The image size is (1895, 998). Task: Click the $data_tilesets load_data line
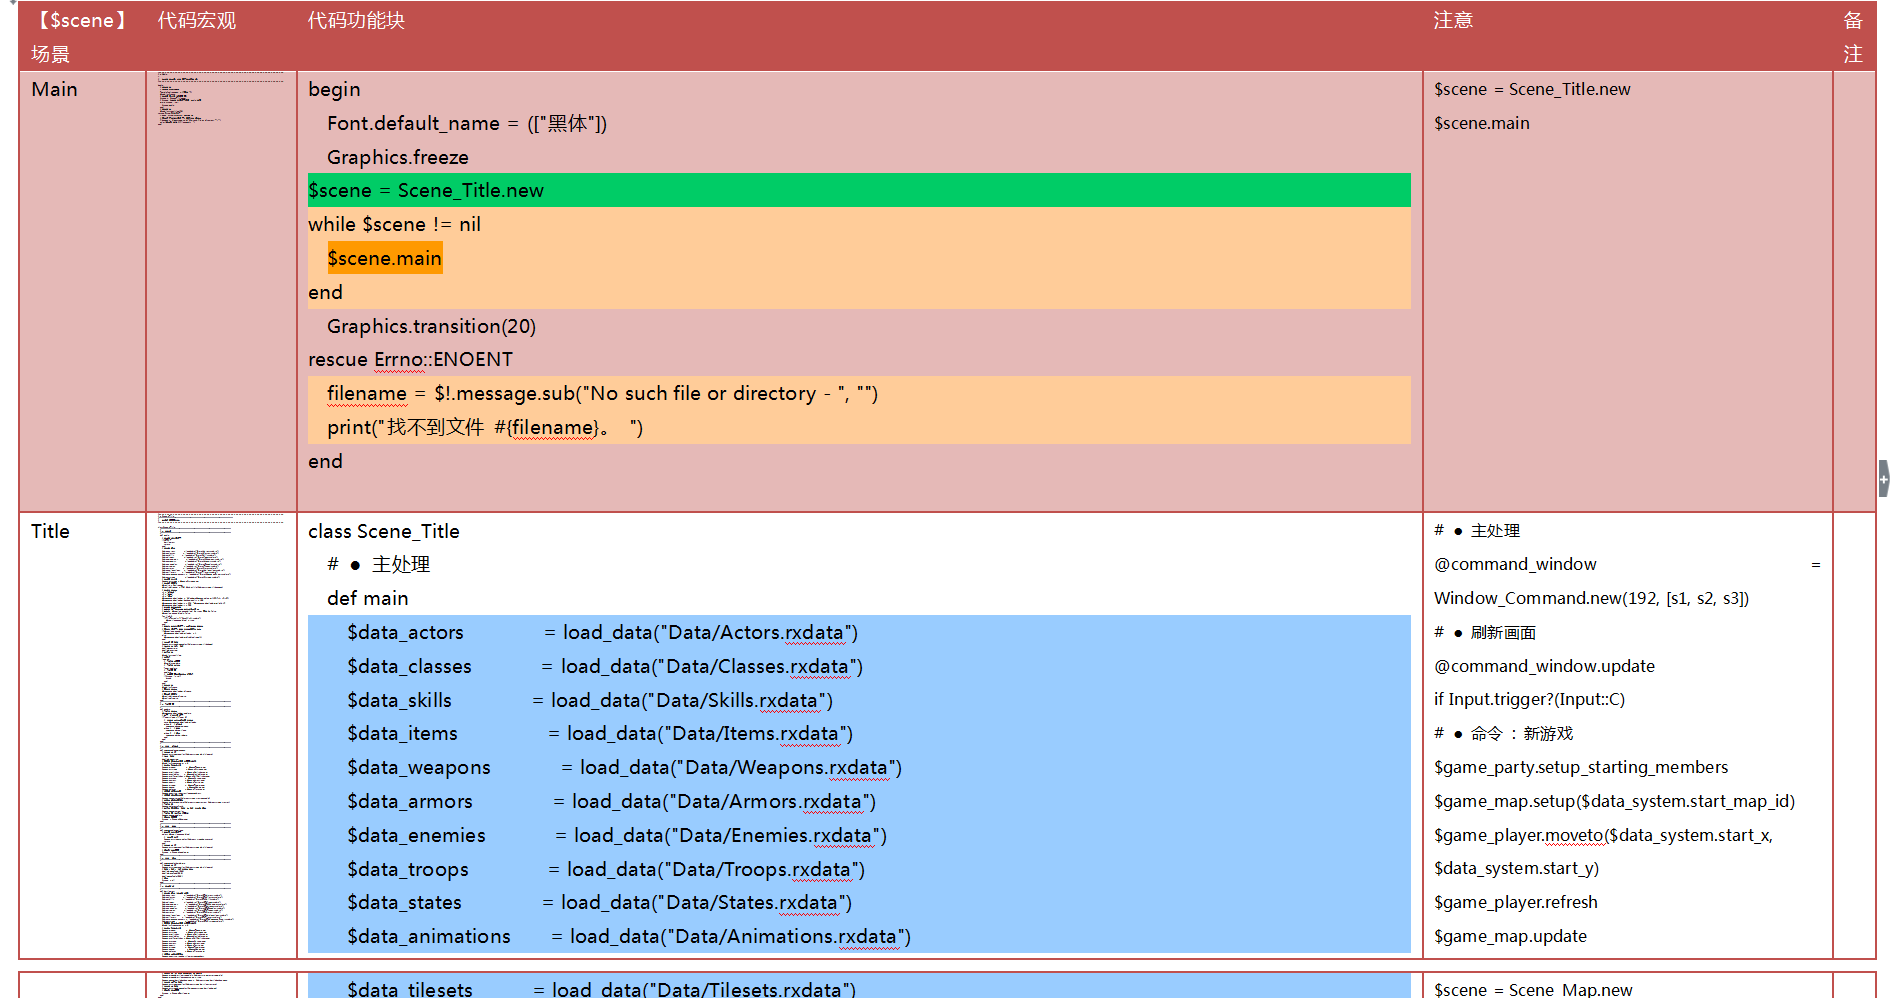click(601, 988)
